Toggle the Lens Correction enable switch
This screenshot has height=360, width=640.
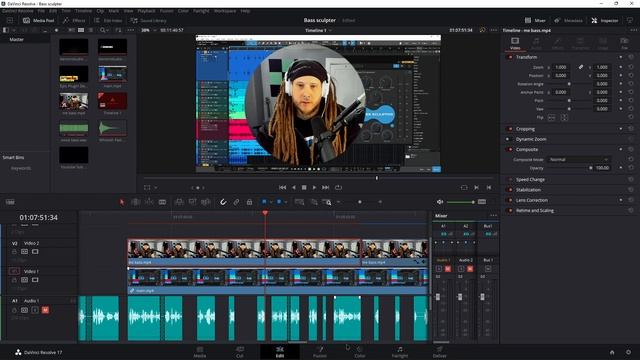pyautogui.click(x=510, y=200)
